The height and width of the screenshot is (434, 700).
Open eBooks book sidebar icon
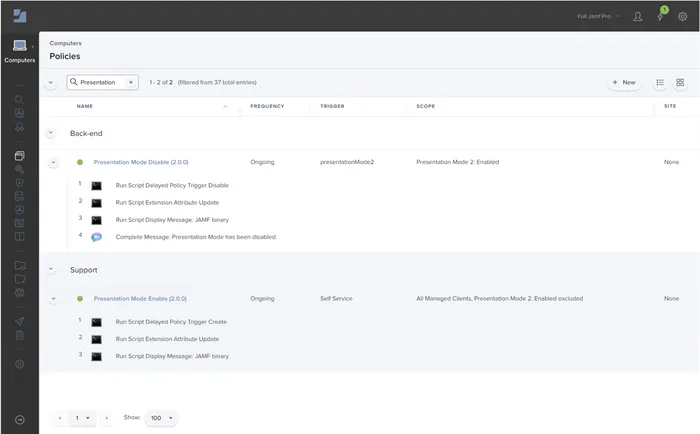point(19,237)
